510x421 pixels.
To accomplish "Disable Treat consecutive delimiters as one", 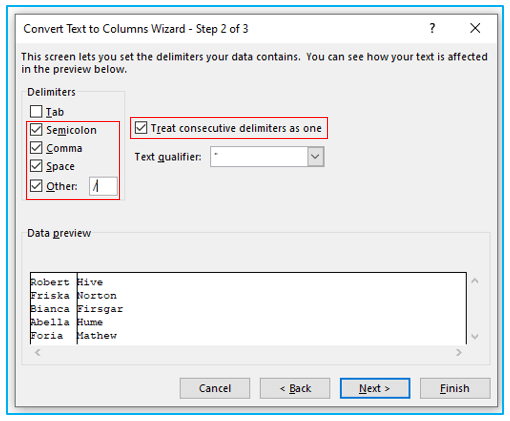I will [x=141, y=128].
